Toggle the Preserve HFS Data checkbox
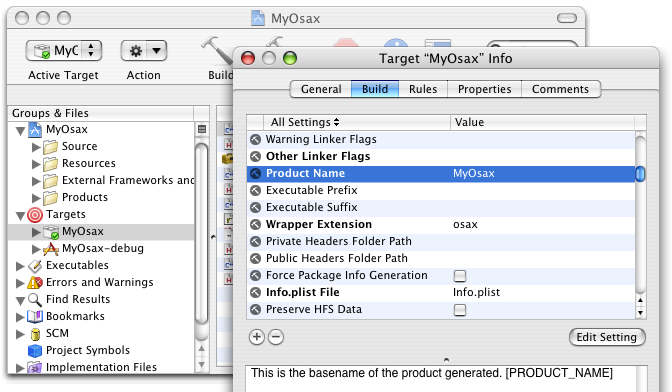Screen dimensions: 672x392 click(x=459, y=310)
